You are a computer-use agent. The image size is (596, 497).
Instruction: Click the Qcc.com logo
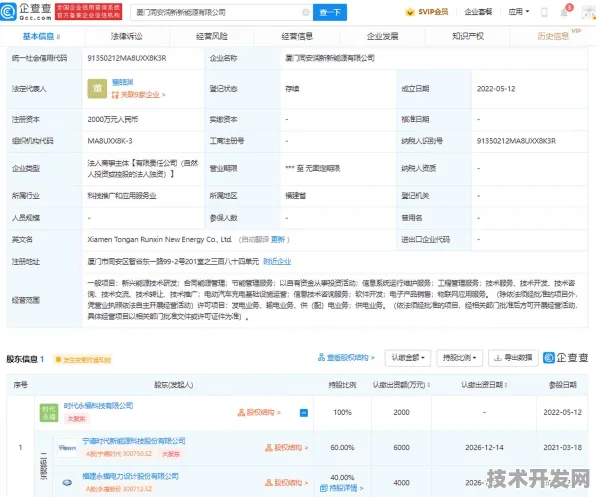click(26, 12)
